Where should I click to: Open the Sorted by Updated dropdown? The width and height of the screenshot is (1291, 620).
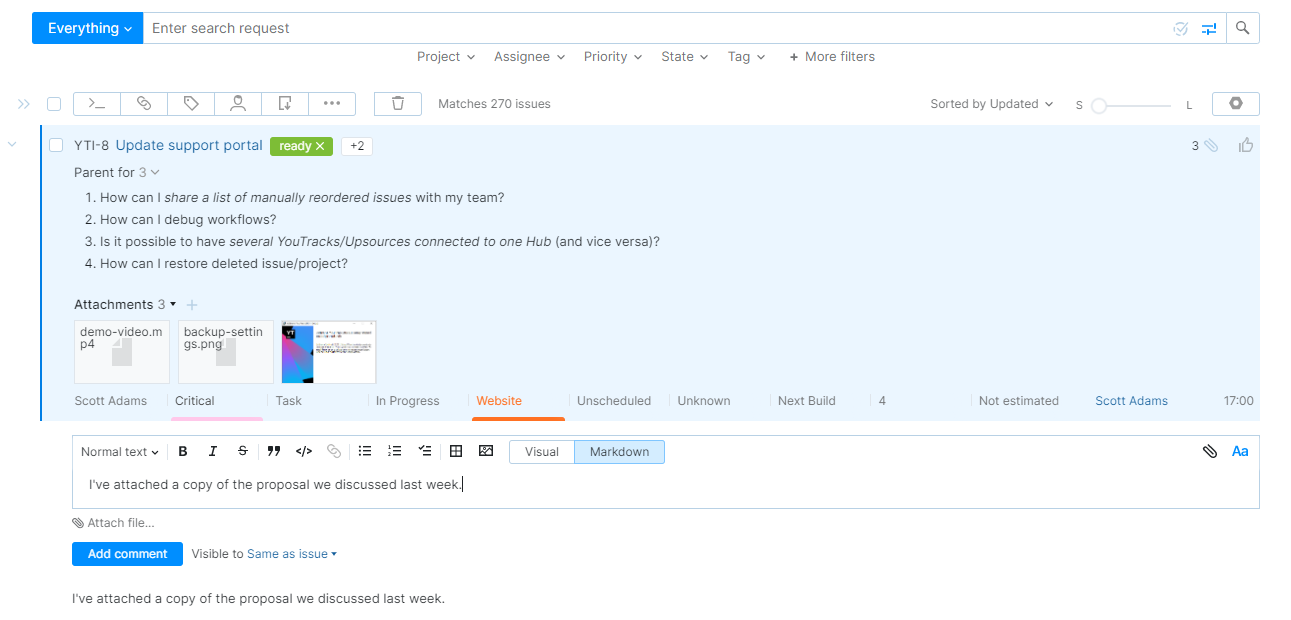991,103
